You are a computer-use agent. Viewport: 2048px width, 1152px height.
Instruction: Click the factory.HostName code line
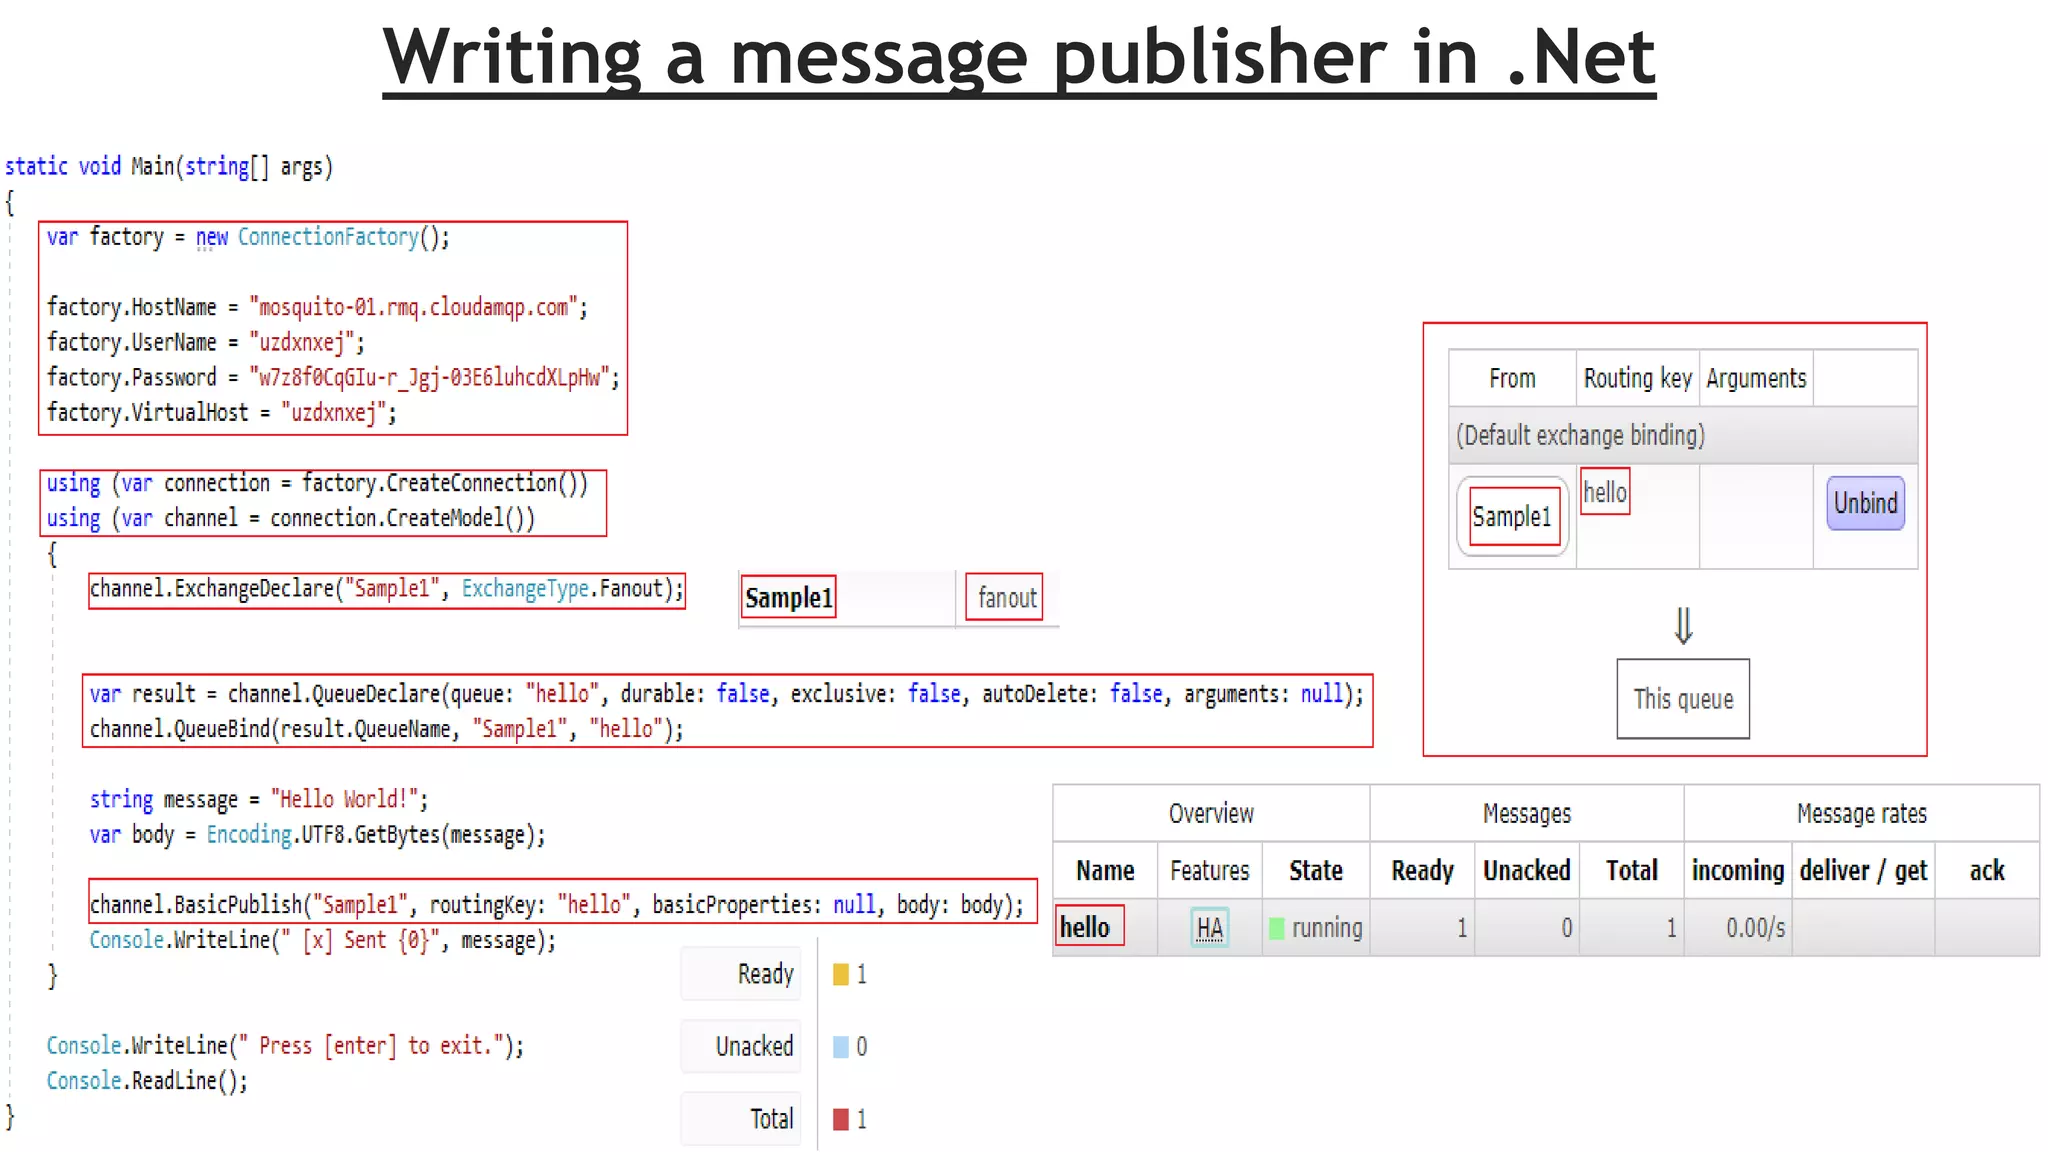click(x=318, y=307)
